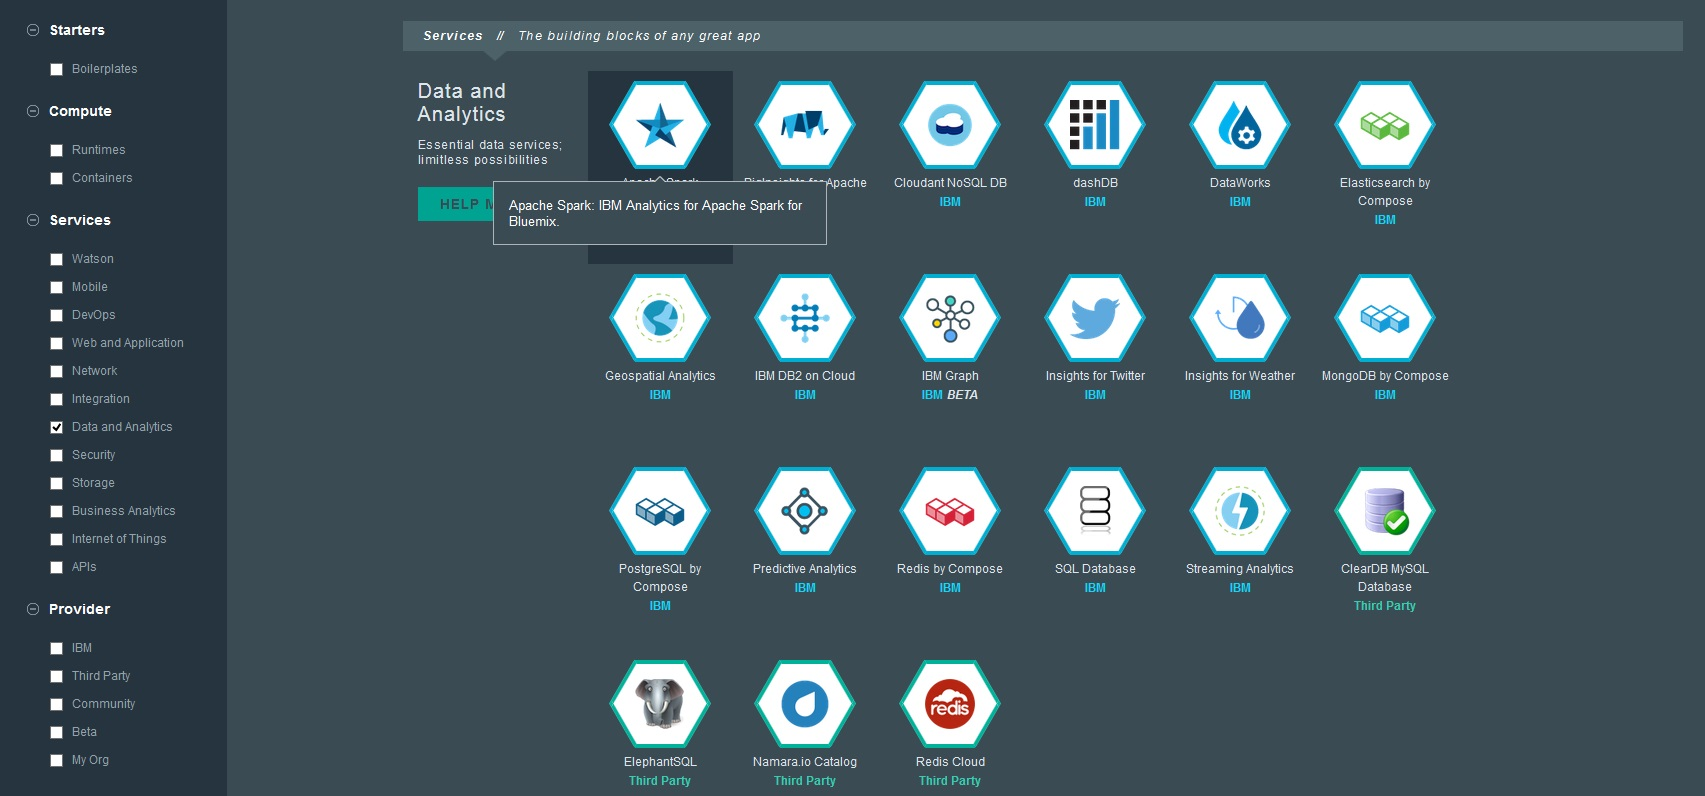Toggle the DevOps checkbox
The width and height of the screenshot is (1705, 796).
(x=57, y=316)
